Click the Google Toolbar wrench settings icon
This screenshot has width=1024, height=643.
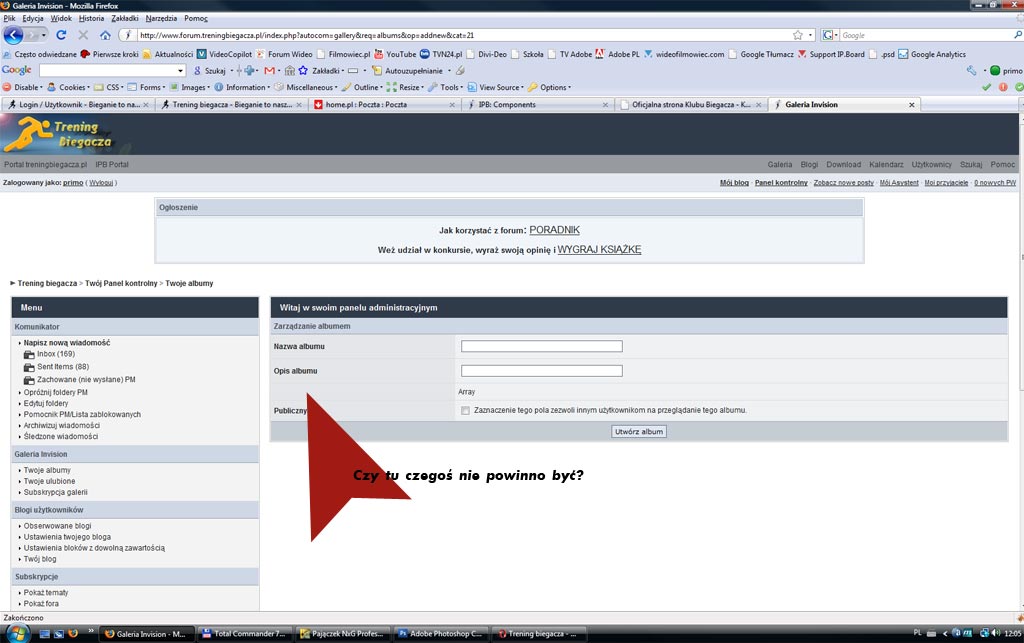click(x=971, y=71)
